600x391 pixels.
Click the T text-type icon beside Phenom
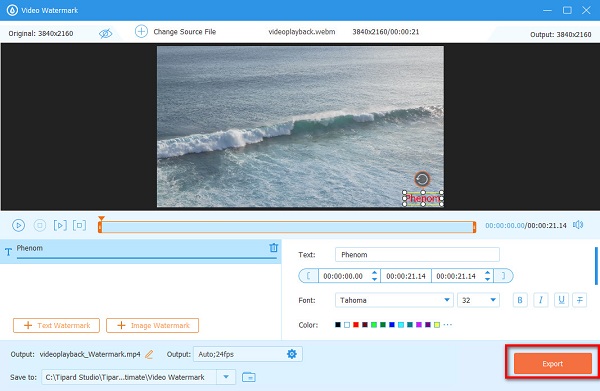(x=8, y=252)
